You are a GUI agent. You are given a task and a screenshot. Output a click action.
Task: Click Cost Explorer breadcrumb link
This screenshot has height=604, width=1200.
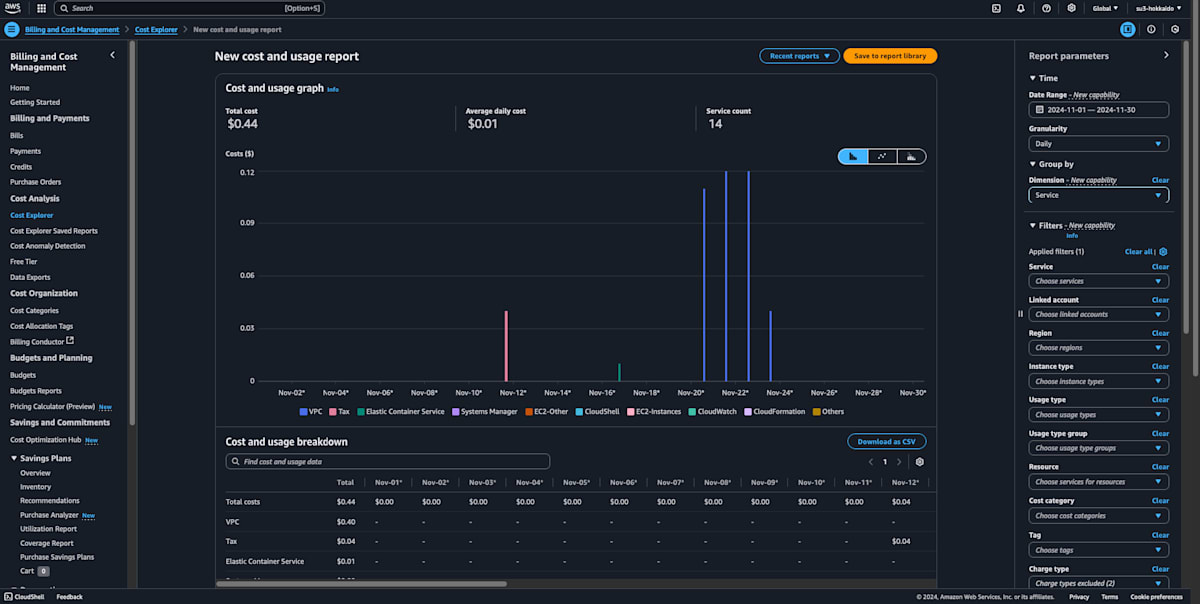156,30
